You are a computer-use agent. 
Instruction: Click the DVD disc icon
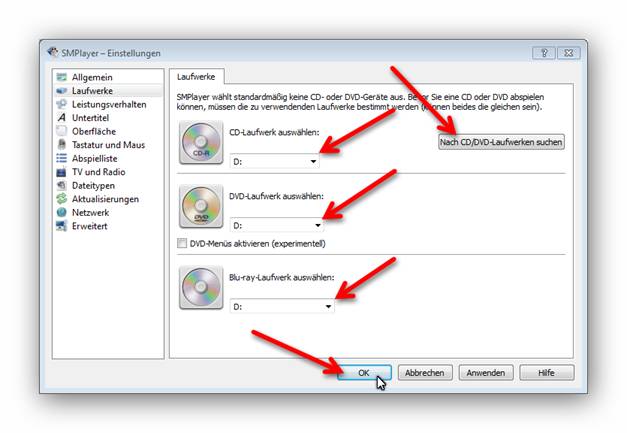click(x=201, y=206)
